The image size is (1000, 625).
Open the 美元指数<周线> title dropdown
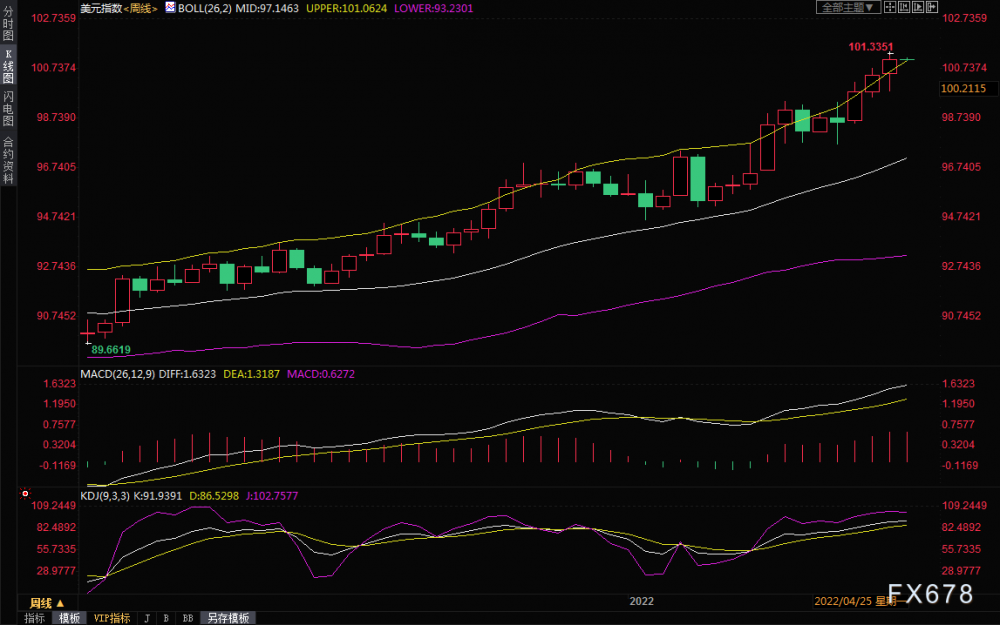click(119, 8)
